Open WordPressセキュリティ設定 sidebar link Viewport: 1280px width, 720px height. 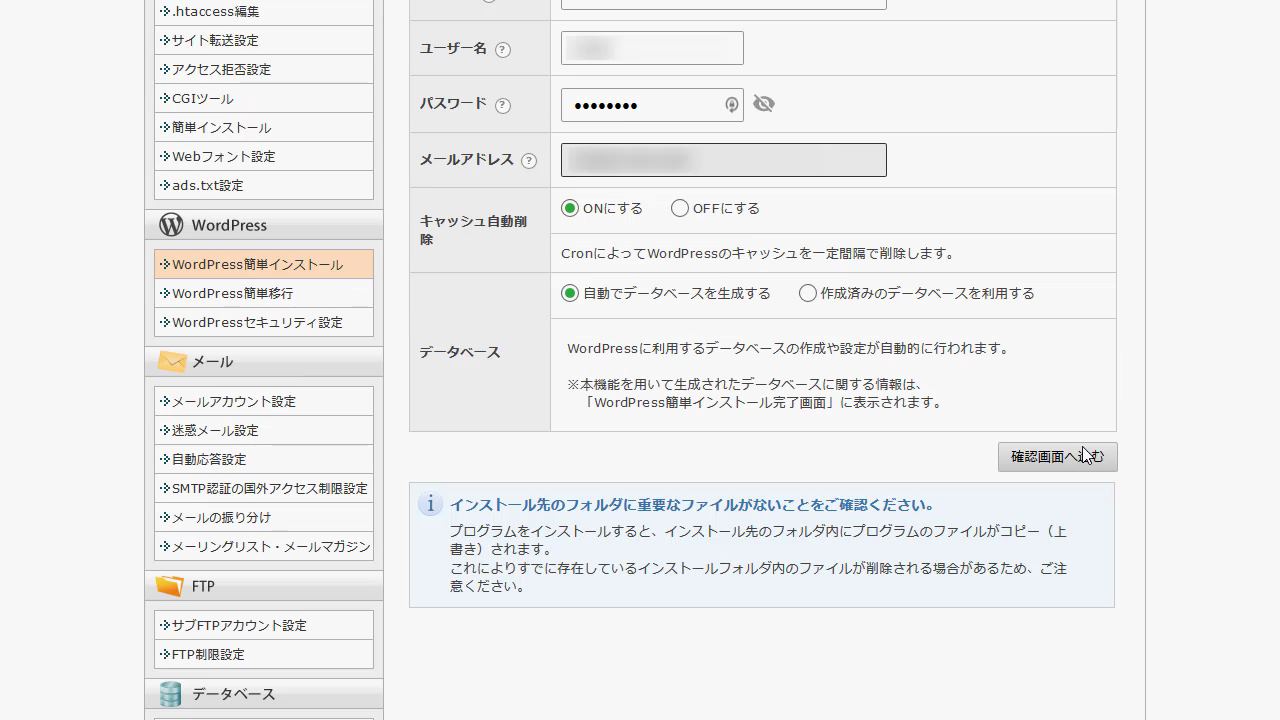click(x=257, y=322)
